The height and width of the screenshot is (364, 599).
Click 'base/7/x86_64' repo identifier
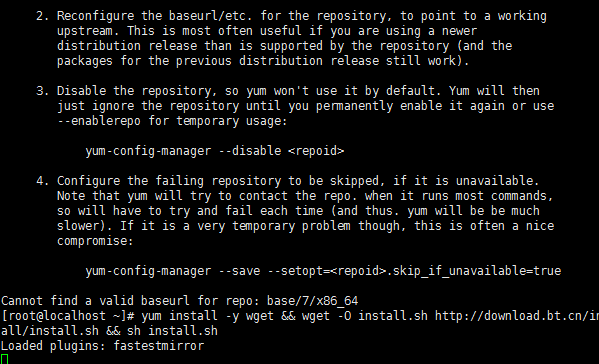click(x=312, y=301)
